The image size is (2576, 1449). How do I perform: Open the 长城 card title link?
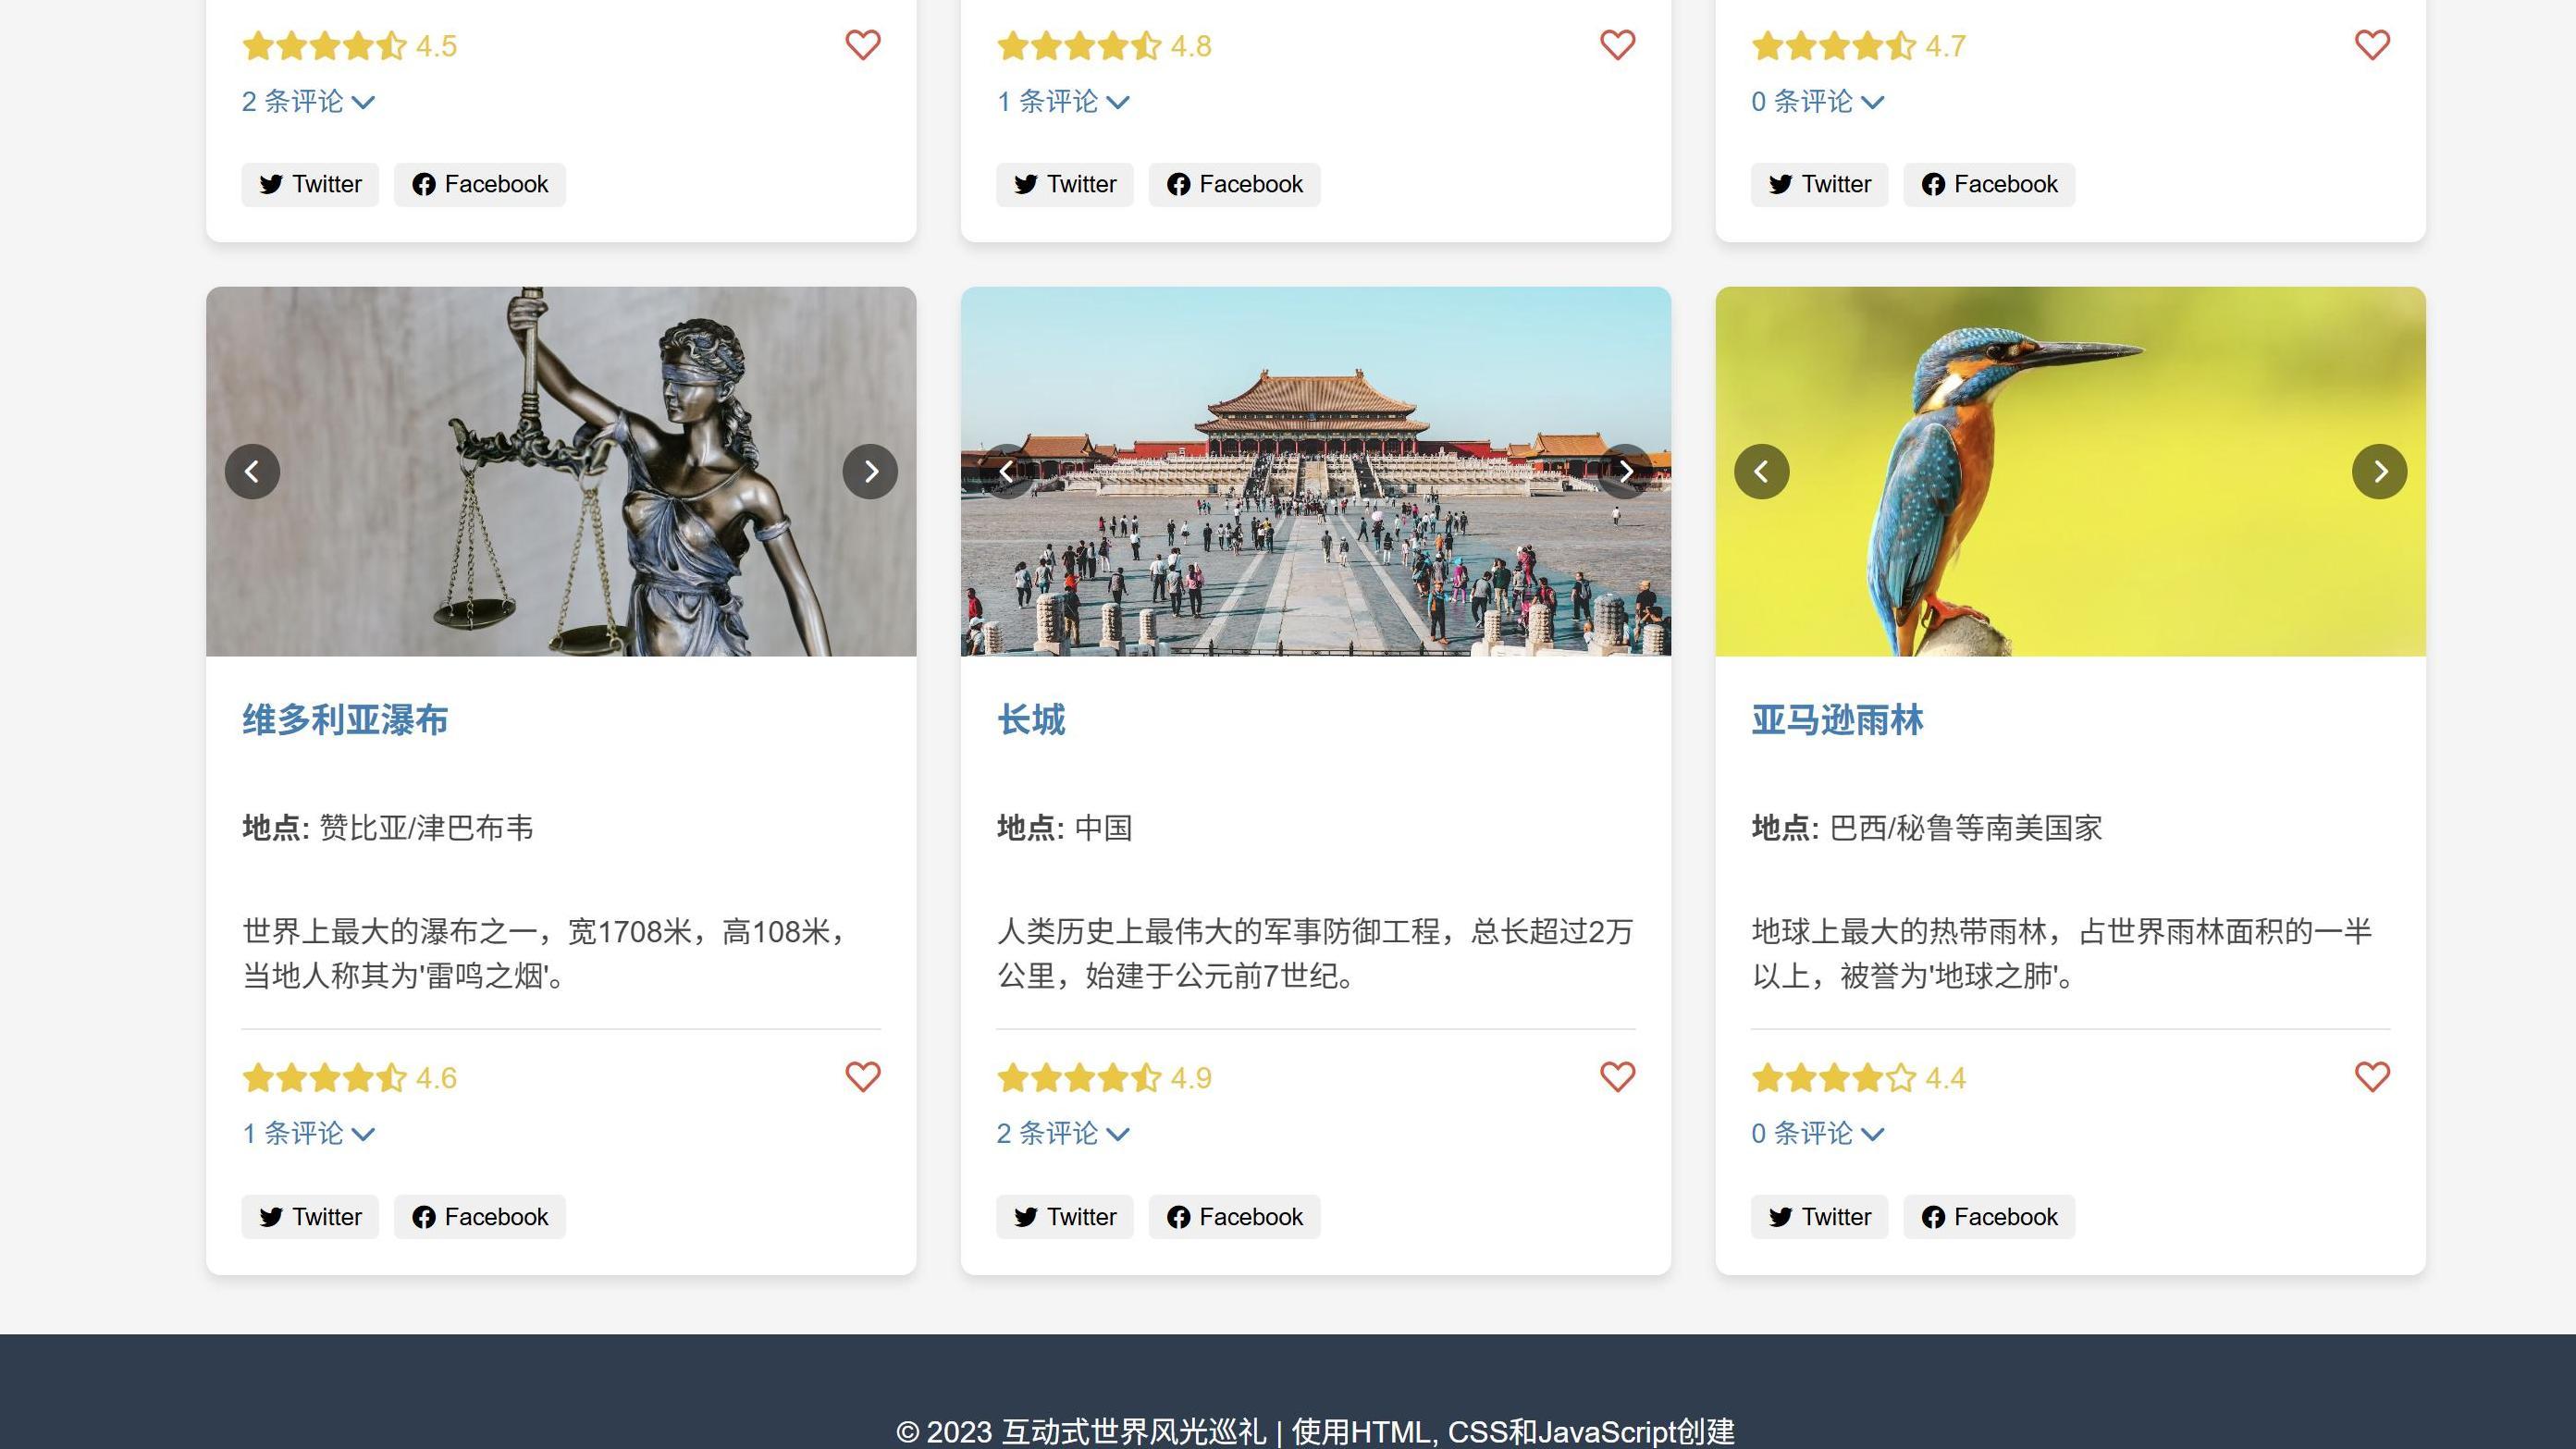[x=1030, y=720]
